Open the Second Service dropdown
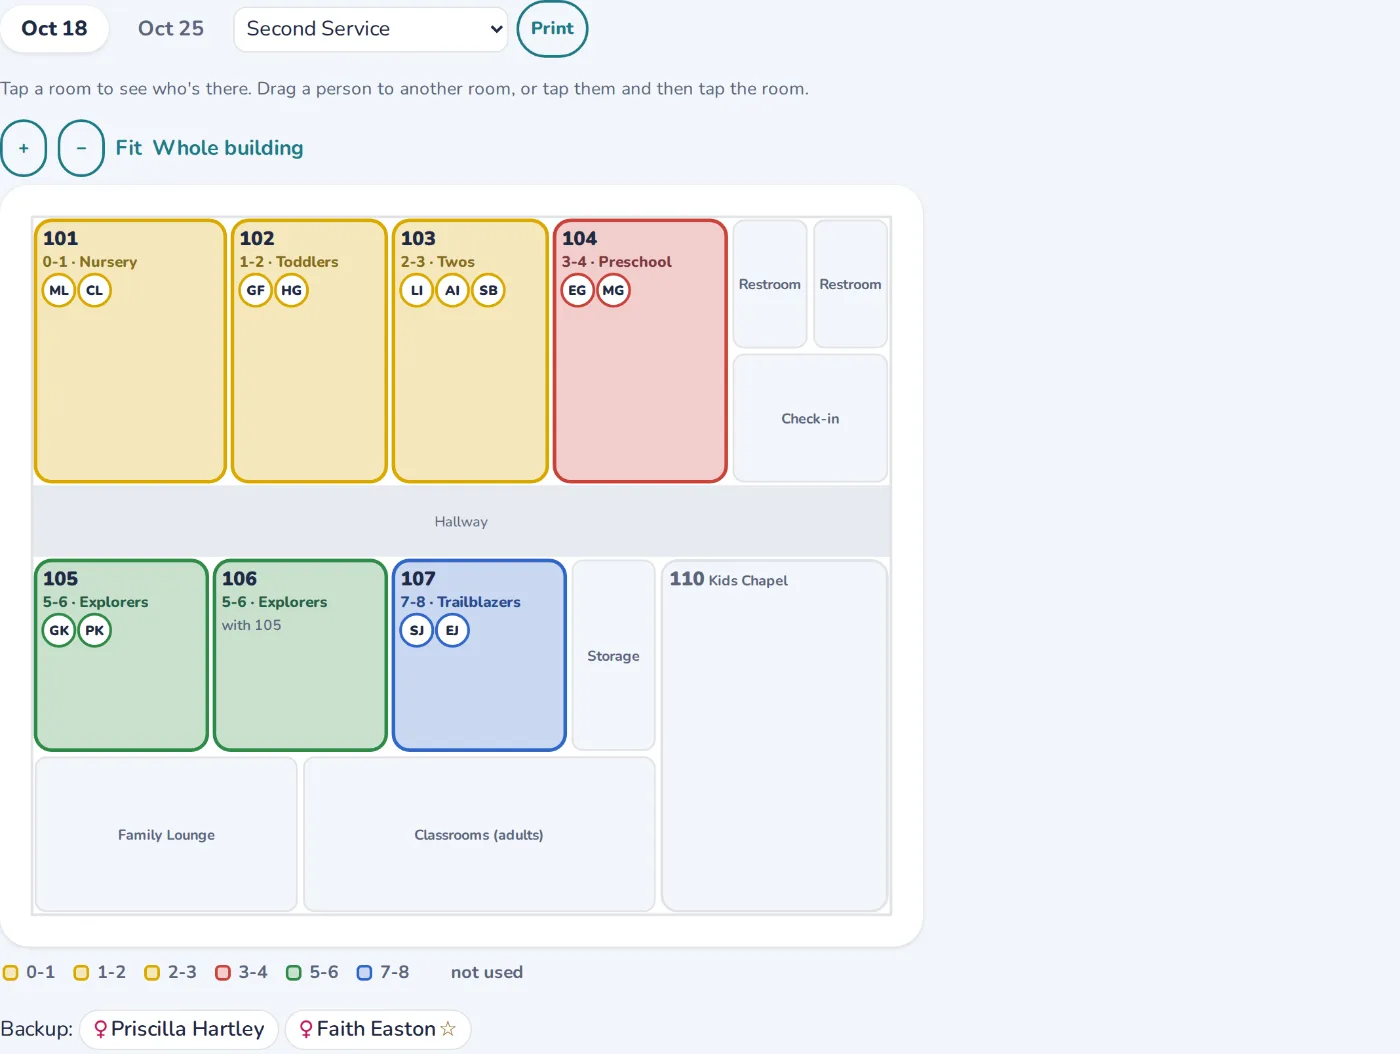The width and height of the screenshot is (1400, 1054). pos(371,29)
